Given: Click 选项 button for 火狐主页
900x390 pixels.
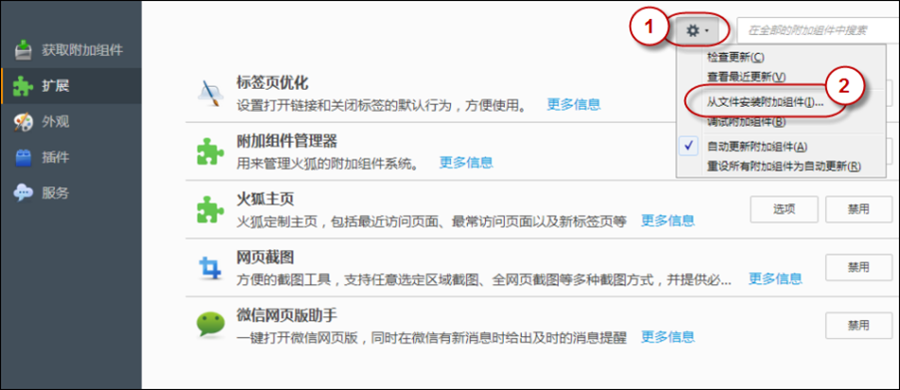Looking at the screenshot, I should pos(784,209).
